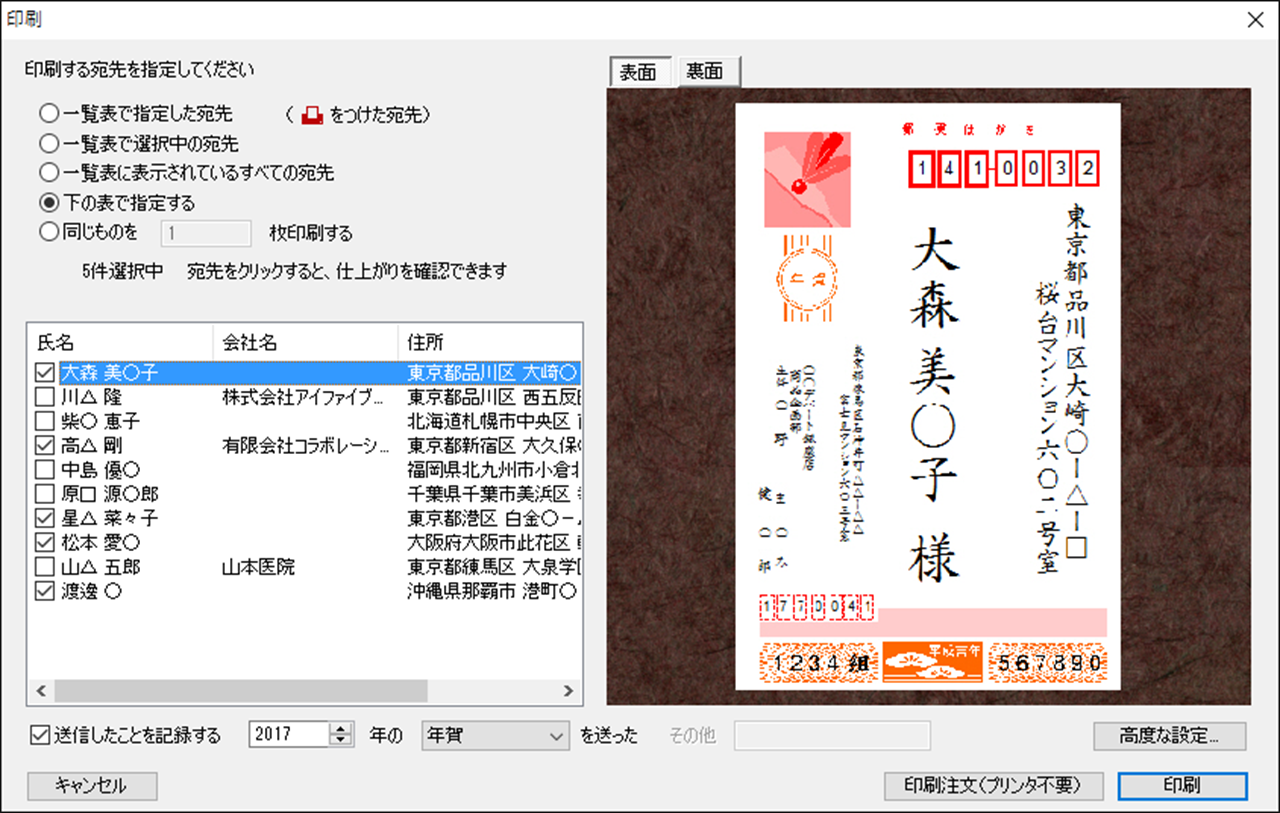Click postal code 141-0032 on preview
The image size is (1280, 813).
[x=1003, y=169]
